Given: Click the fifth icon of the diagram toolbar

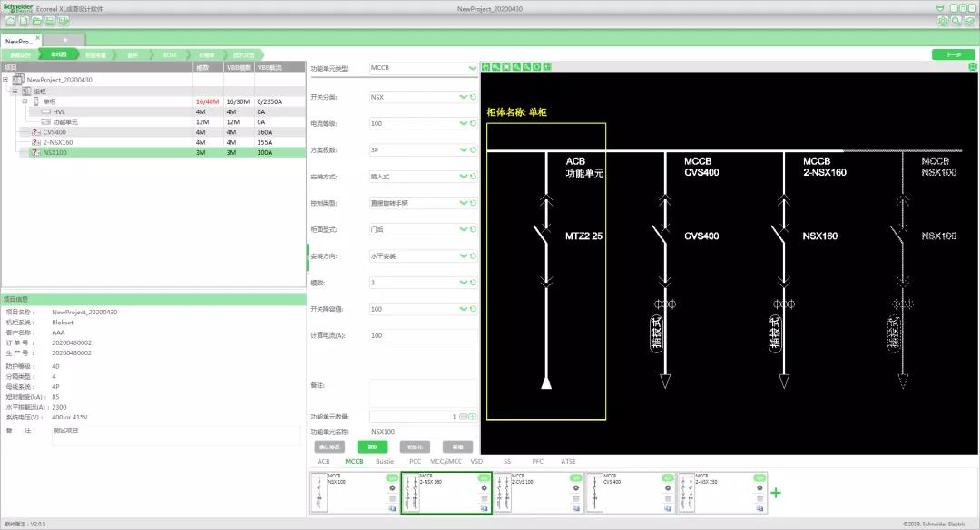Looking at the screenshot, I should click(527, 67).
